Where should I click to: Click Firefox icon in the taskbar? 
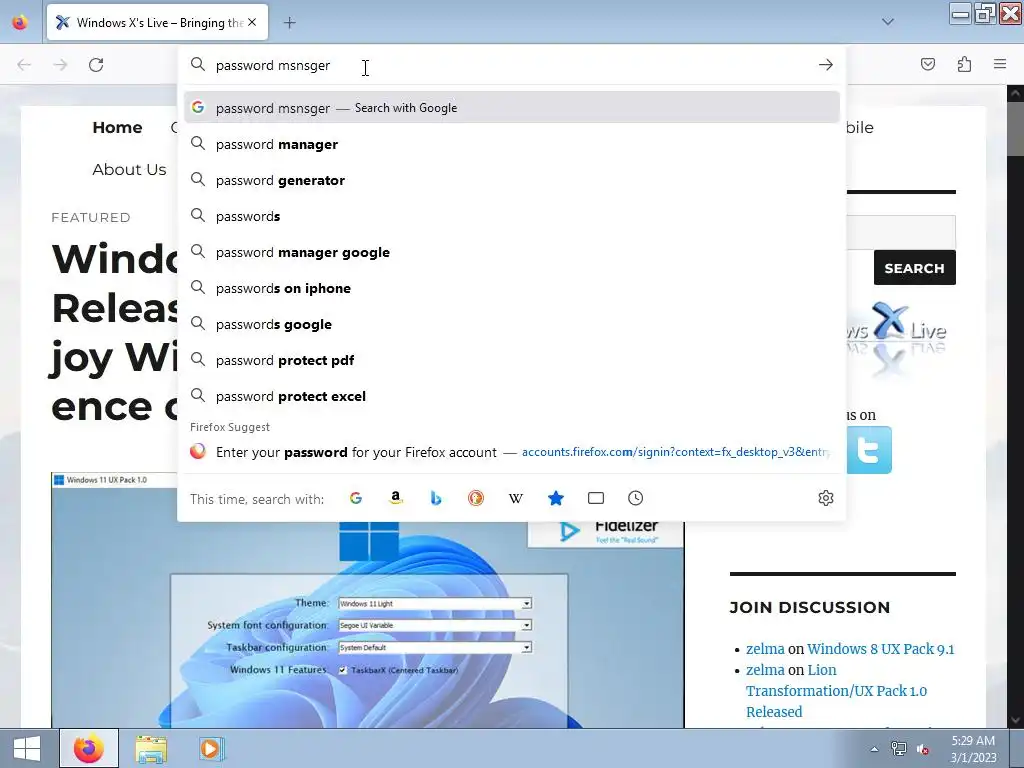click(89, 748)
